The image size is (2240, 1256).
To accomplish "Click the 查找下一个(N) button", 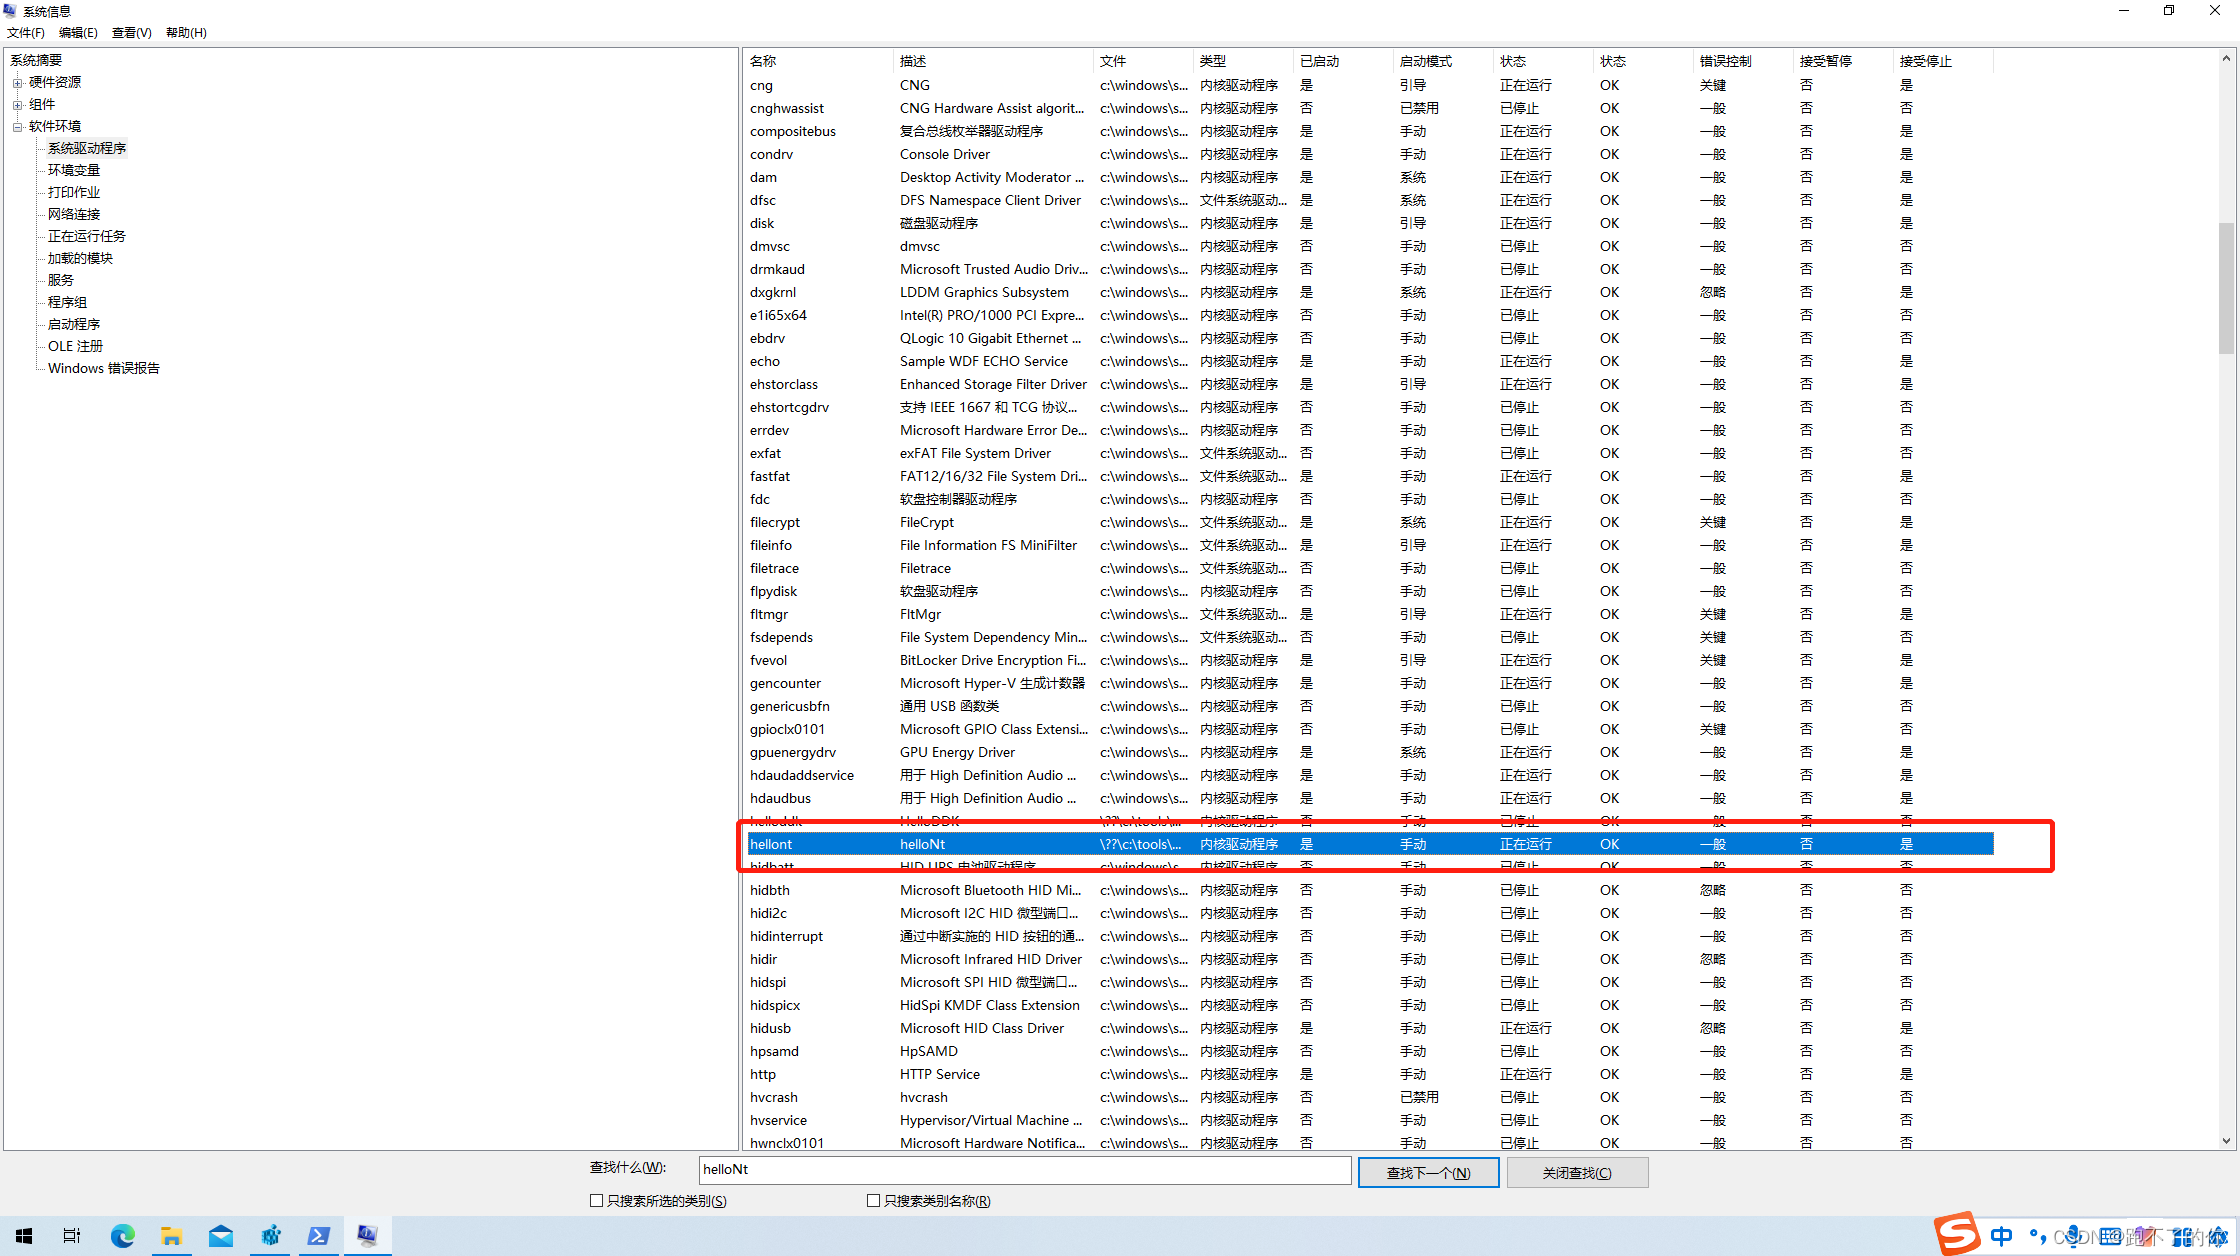I will pyautogui.click(x=1428, y=1173).
